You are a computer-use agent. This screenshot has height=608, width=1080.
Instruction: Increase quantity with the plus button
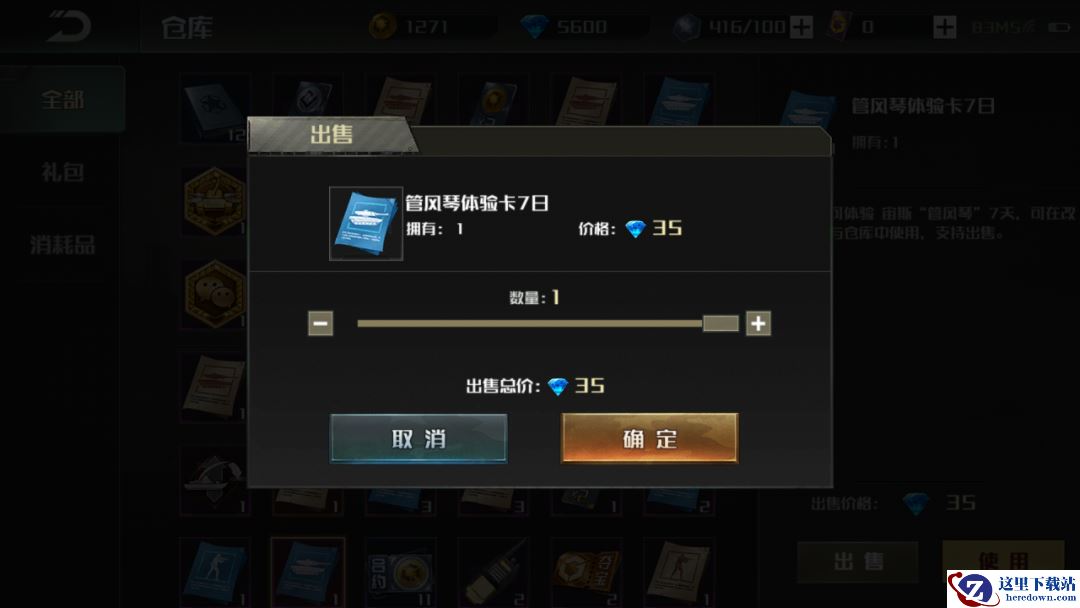pos(758,323)
